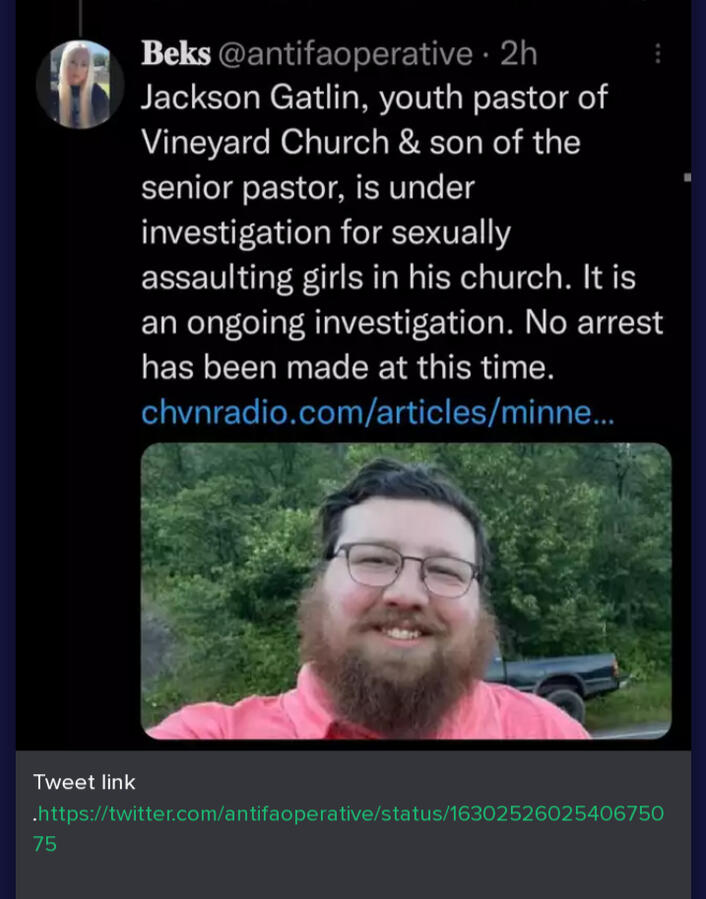706x899 pixels.
Task: Select the @antifaoperative handle
Action: 345,53
